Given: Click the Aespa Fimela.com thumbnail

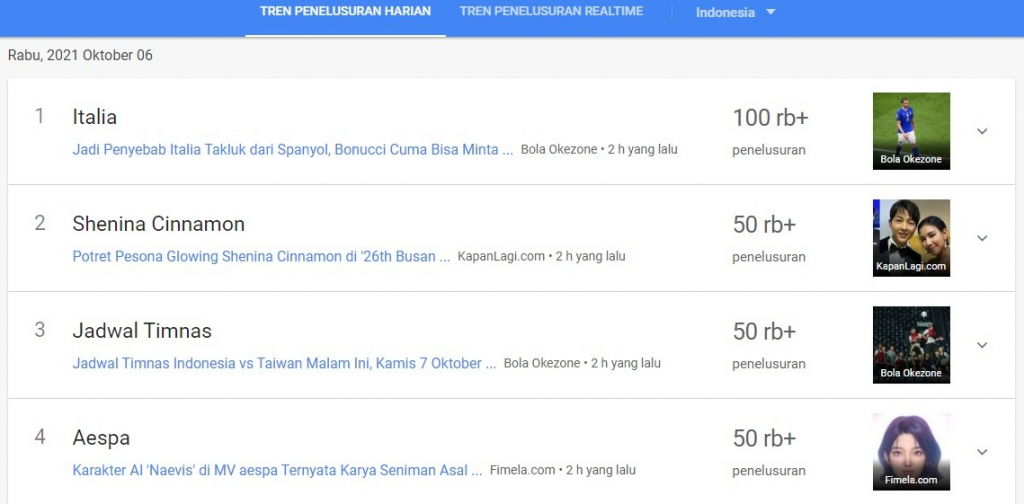Looking at the screenshot, I should 911,452.
